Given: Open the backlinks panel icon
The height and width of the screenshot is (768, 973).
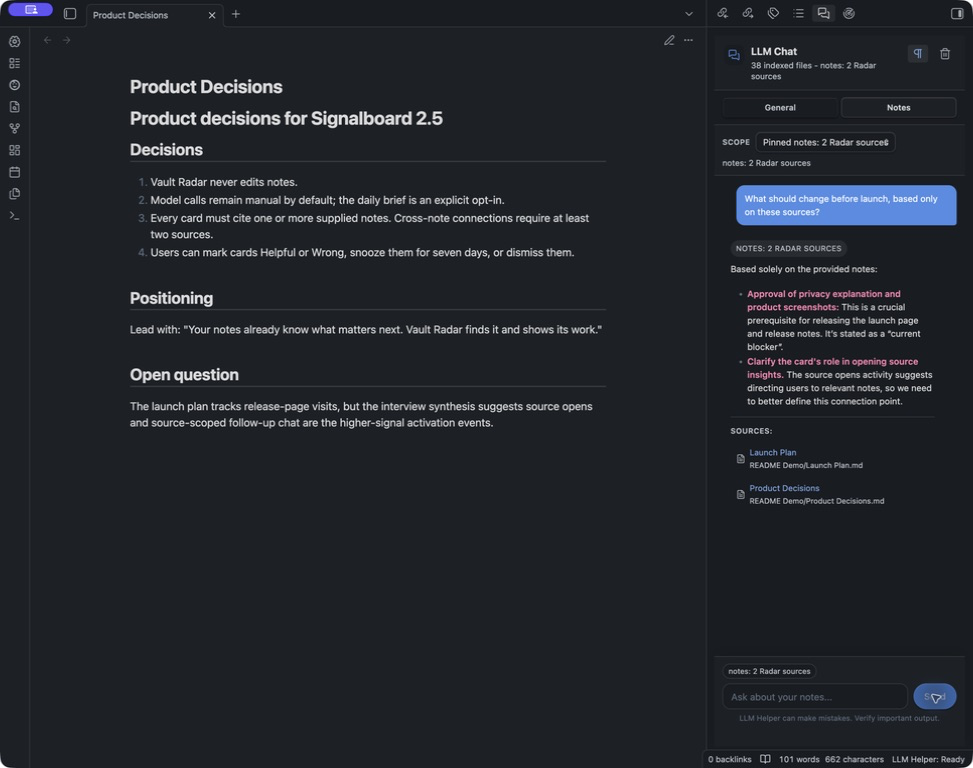Looking at the screenshot, I should (x=722, y=13).
